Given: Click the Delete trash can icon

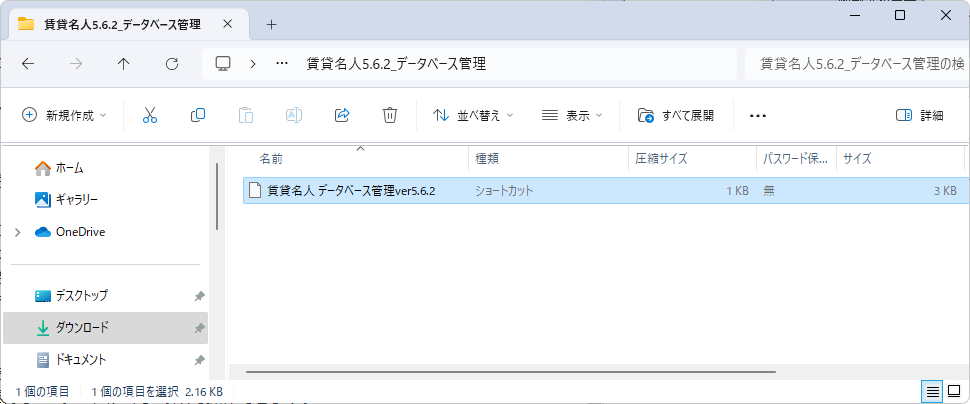Looking at the screenshot, I should coord(390,115).
